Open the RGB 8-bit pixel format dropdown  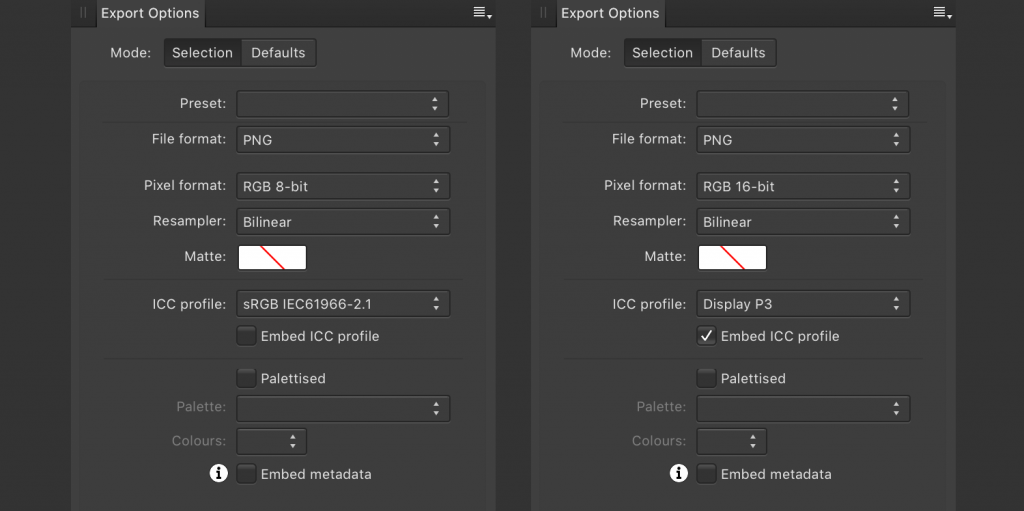pos(344,186)
